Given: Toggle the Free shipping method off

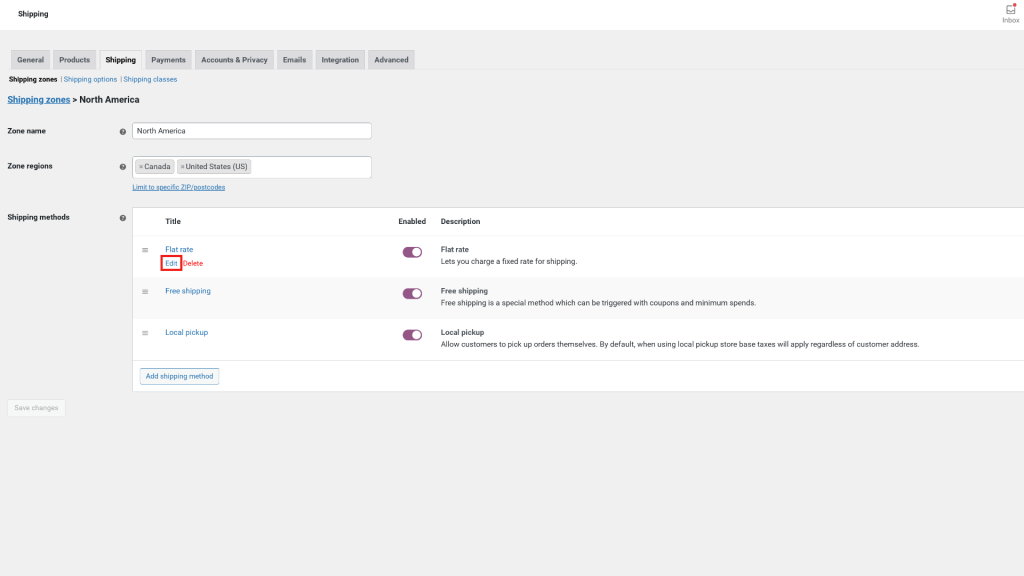Looking at the screenshot, I should pos(412,293).
